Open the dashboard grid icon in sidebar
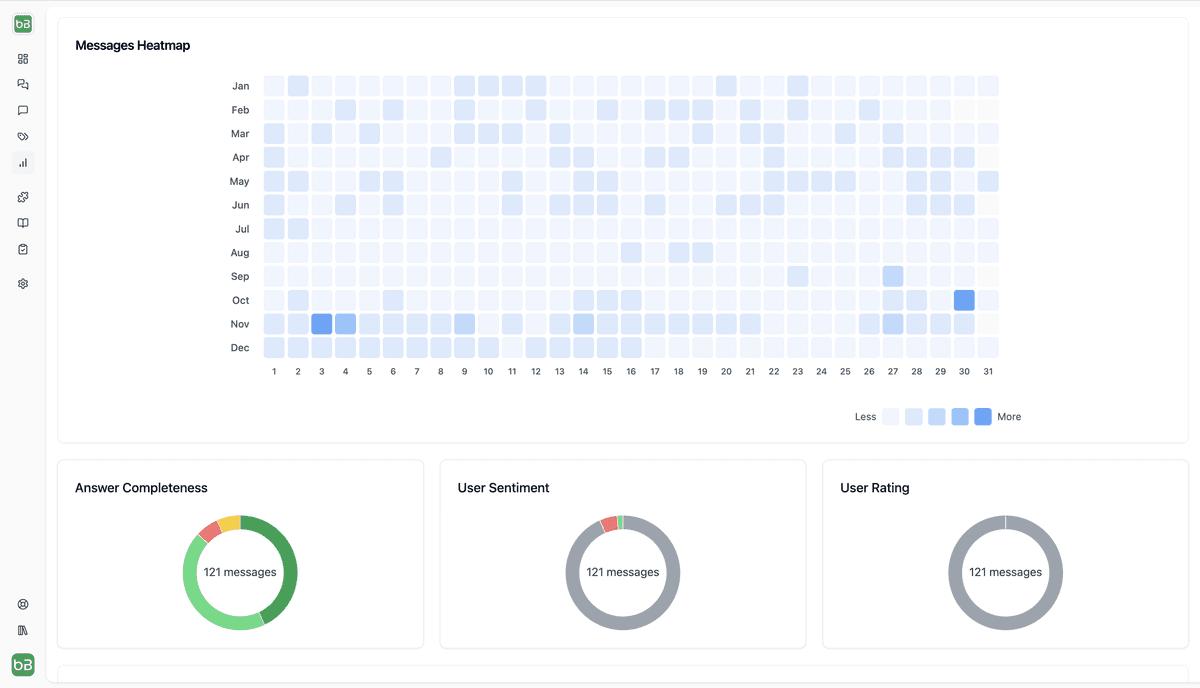Screen dimensions: 1200x688 point(23,59)
